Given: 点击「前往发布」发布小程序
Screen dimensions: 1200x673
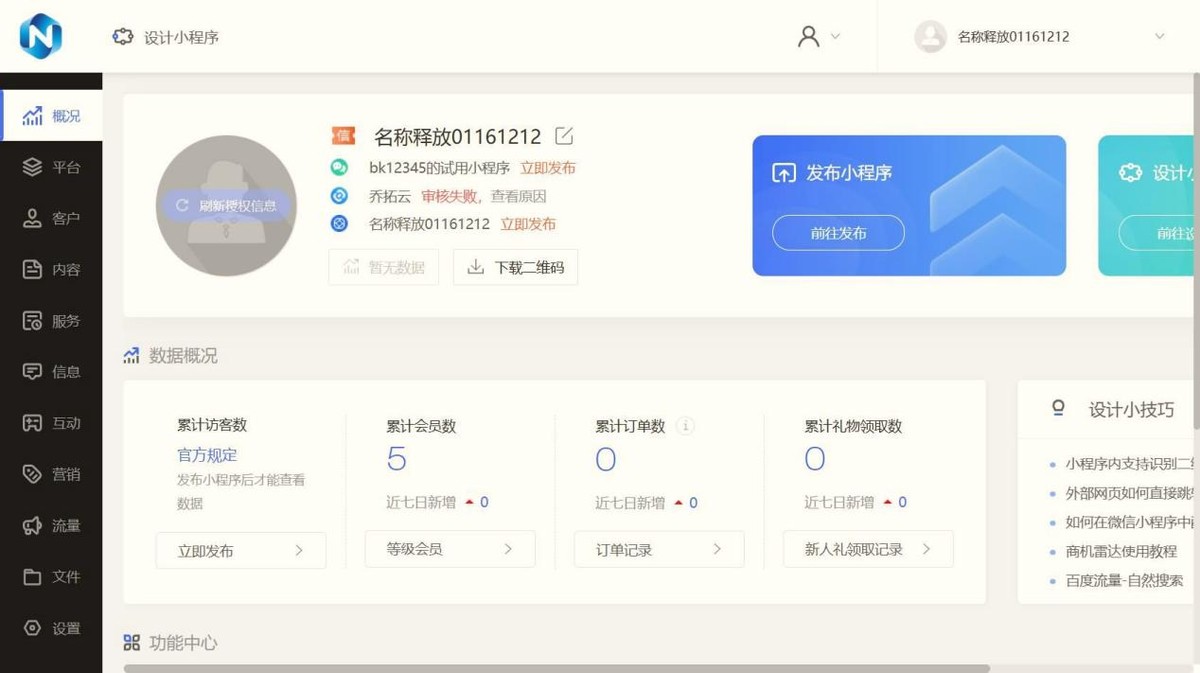Looking at the screenshot, I should pyautogui.click(x=837, y=233).
